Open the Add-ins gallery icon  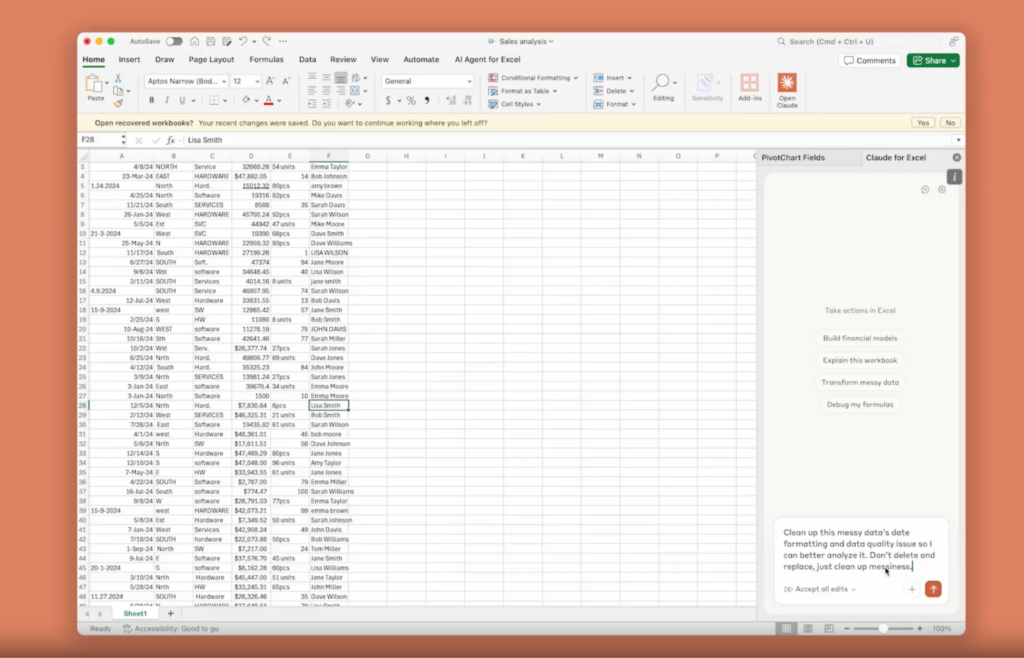pos(749,87)
